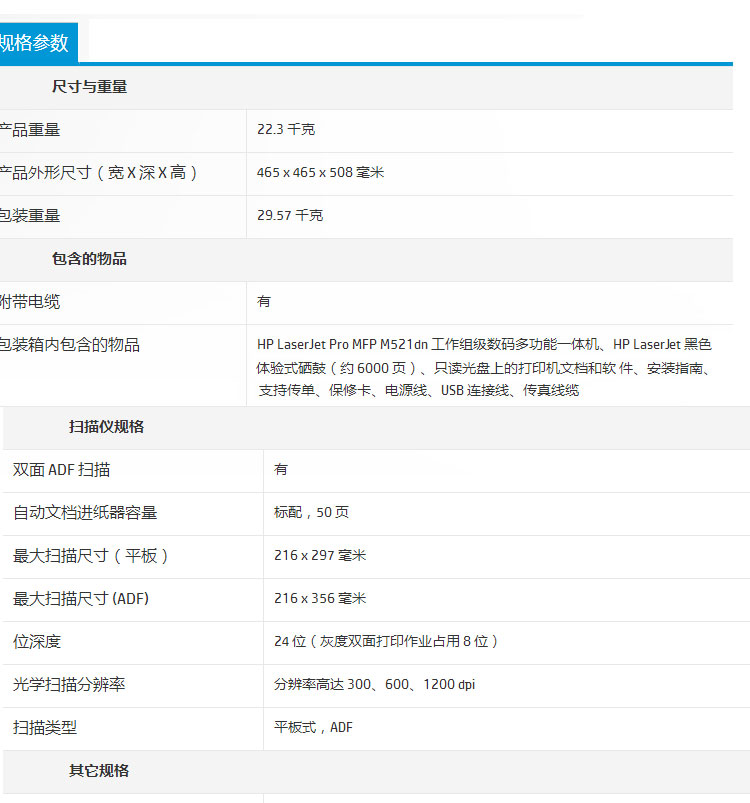Click the 最大扫描尺寸 (ADF) label
This screenshot has height=803, width=750.
pyautogui.click(x=81, y=599)
